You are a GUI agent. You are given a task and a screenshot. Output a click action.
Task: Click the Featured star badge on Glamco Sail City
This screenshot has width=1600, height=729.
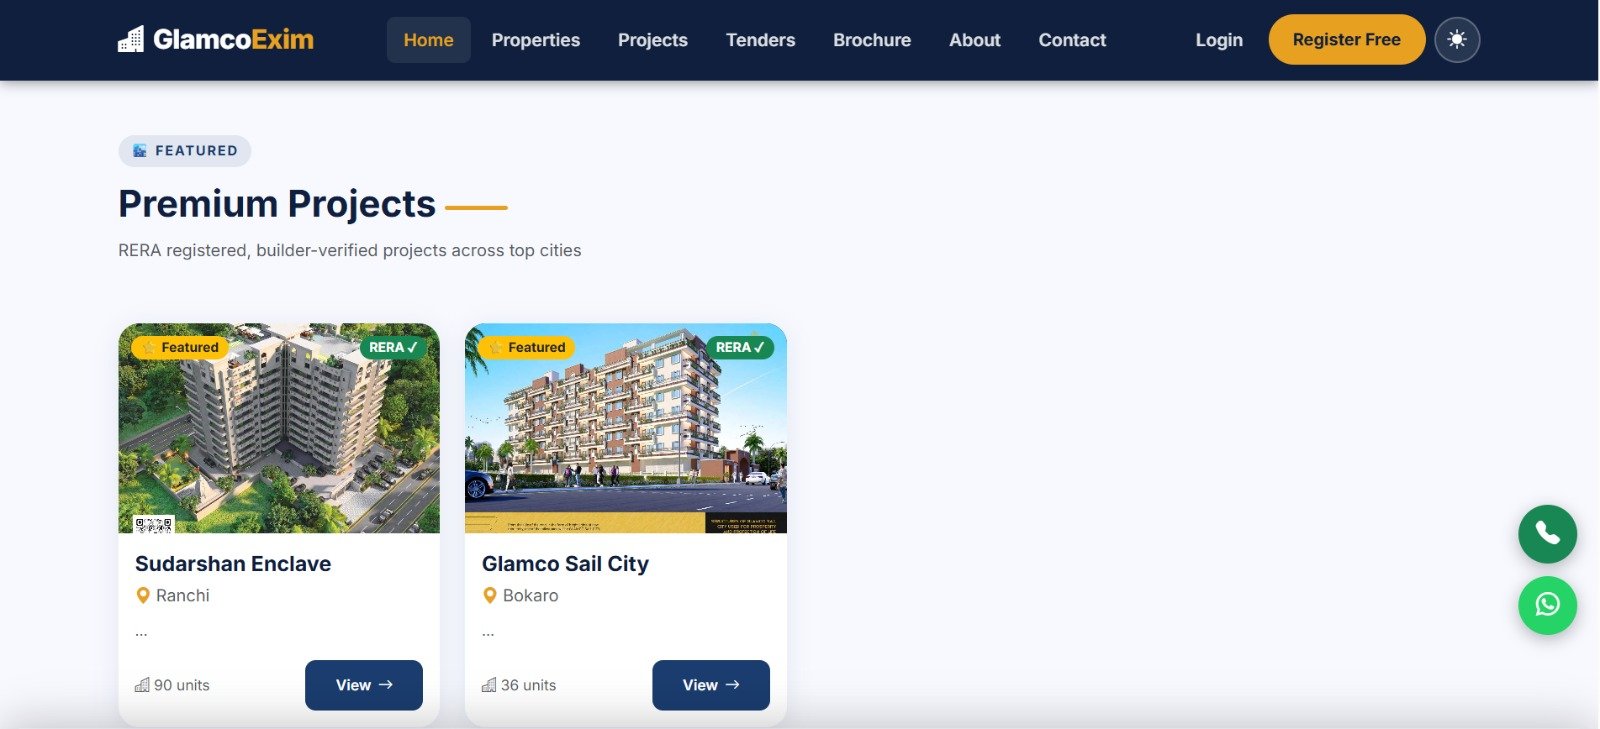pyautogui.click(x=527, y=347)
